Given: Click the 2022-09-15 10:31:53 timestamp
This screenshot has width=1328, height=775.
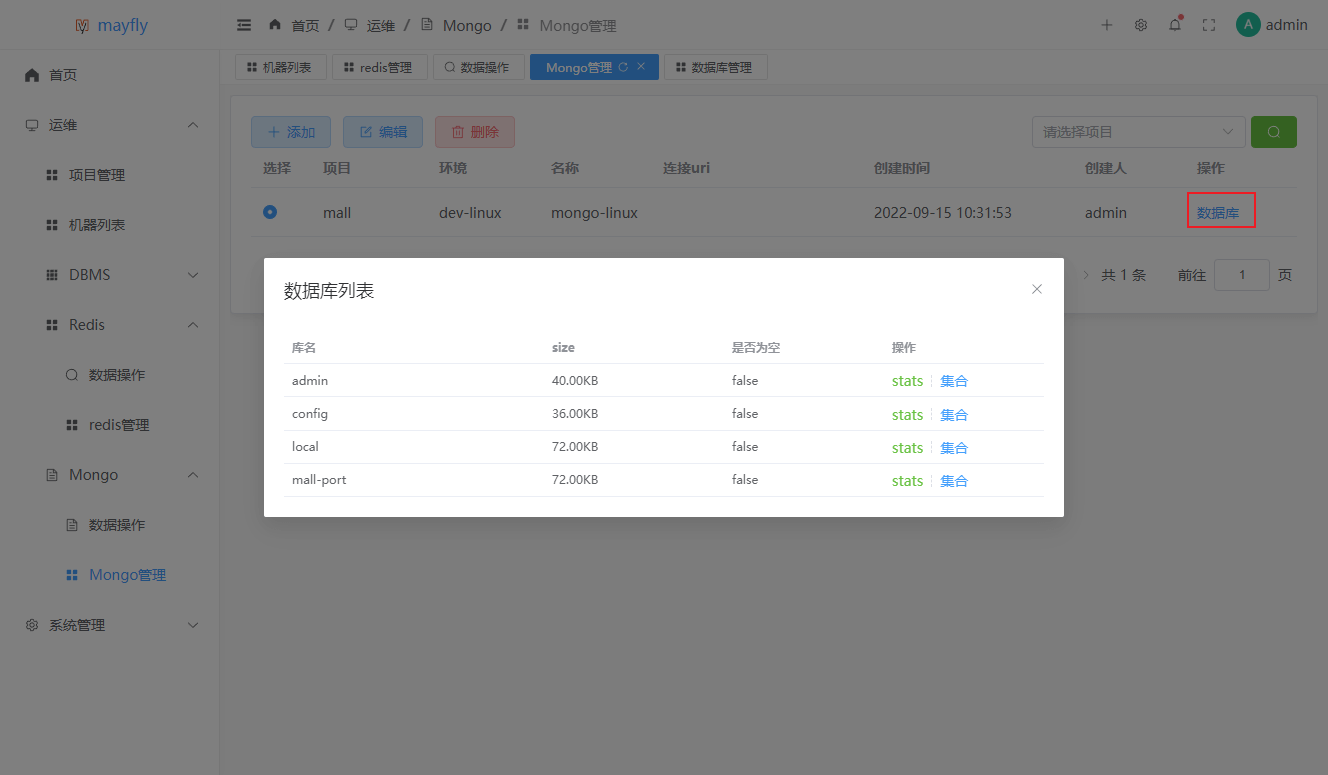Looking at the screenshot, I should [943, 212].
